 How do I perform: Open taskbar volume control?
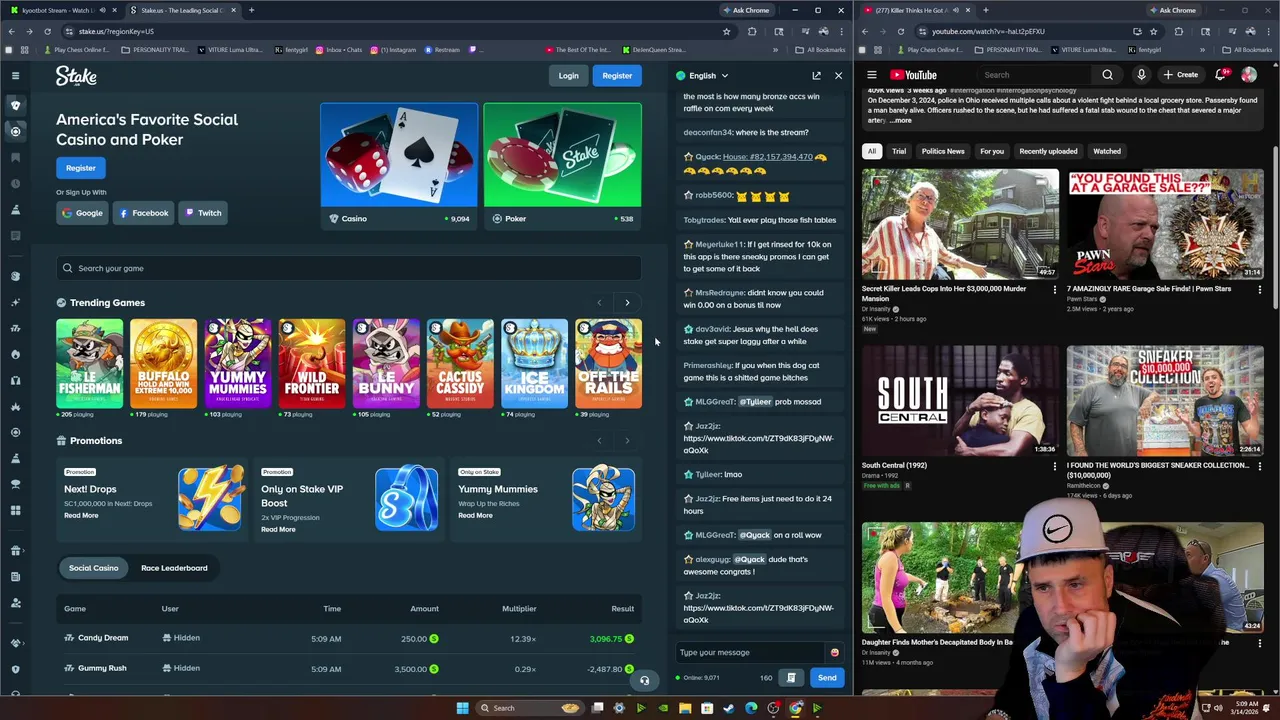(1218, 709)
